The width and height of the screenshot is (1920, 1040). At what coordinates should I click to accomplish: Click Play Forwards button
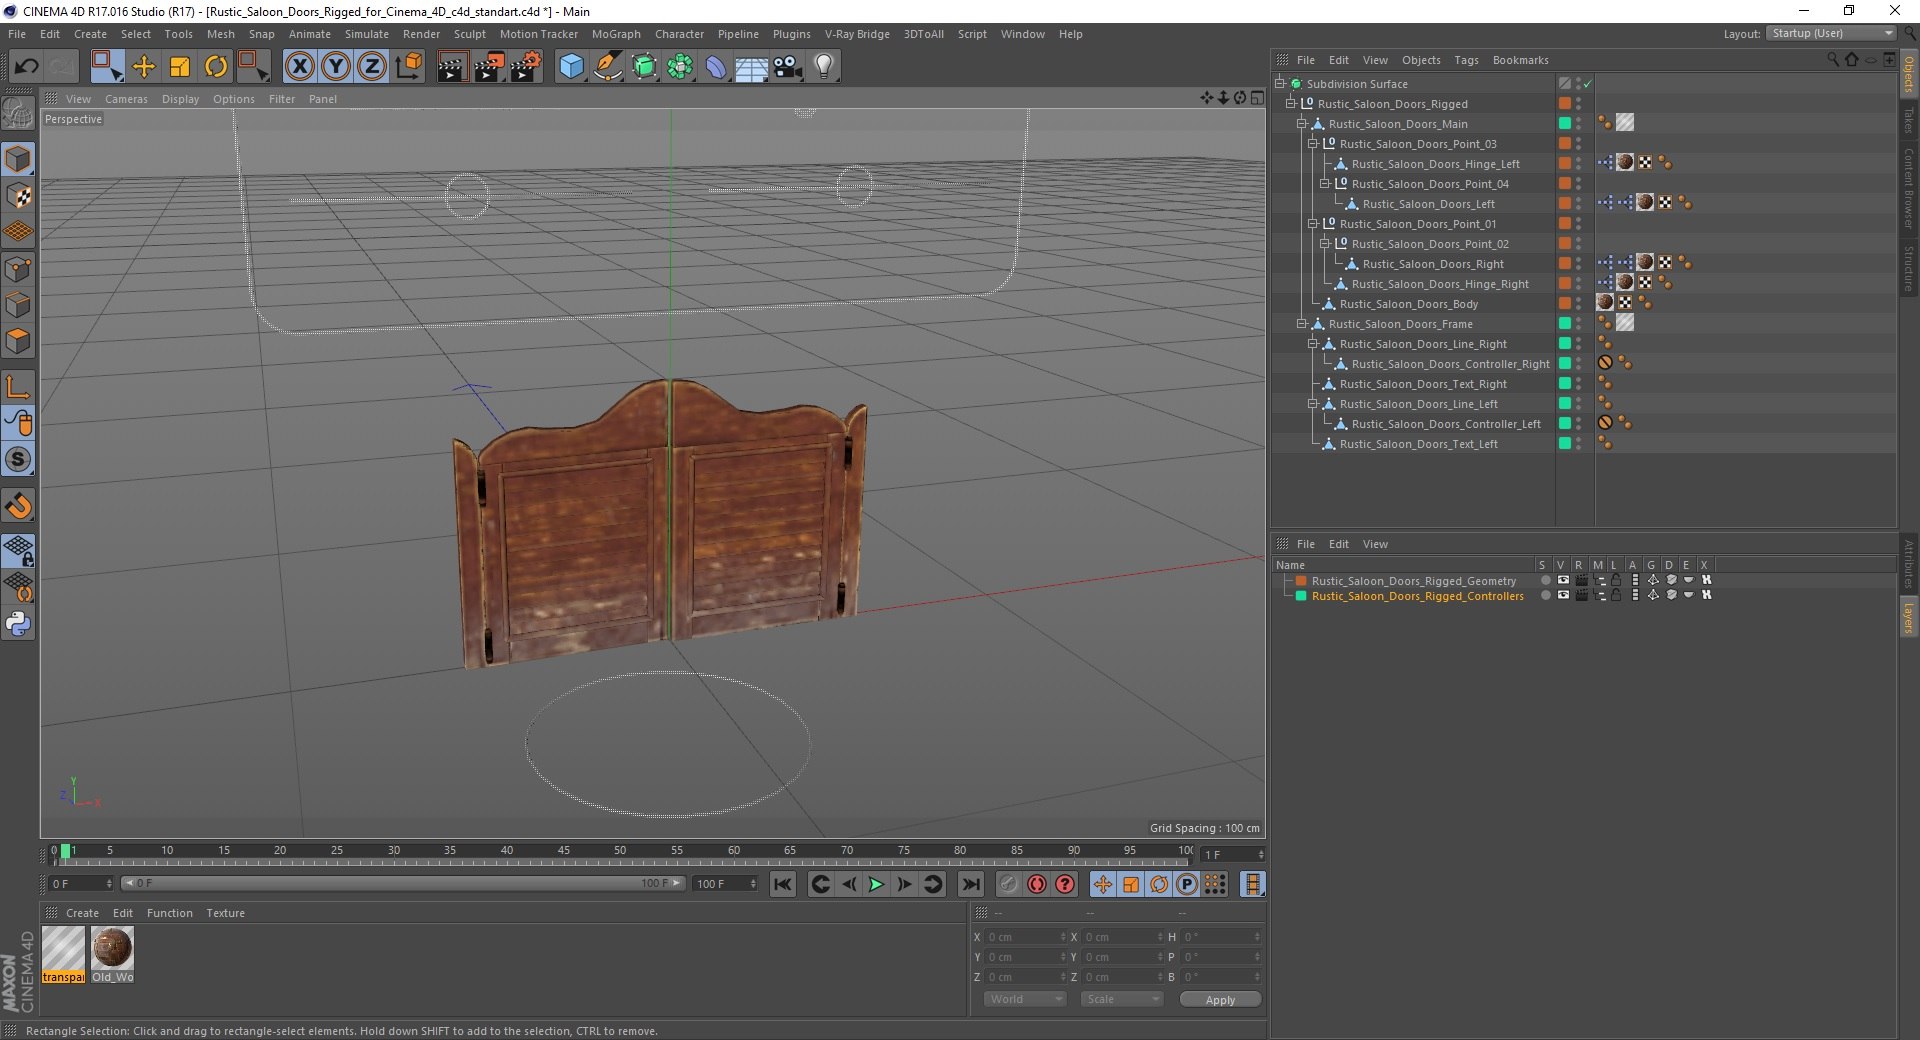[x=876, y=884]
